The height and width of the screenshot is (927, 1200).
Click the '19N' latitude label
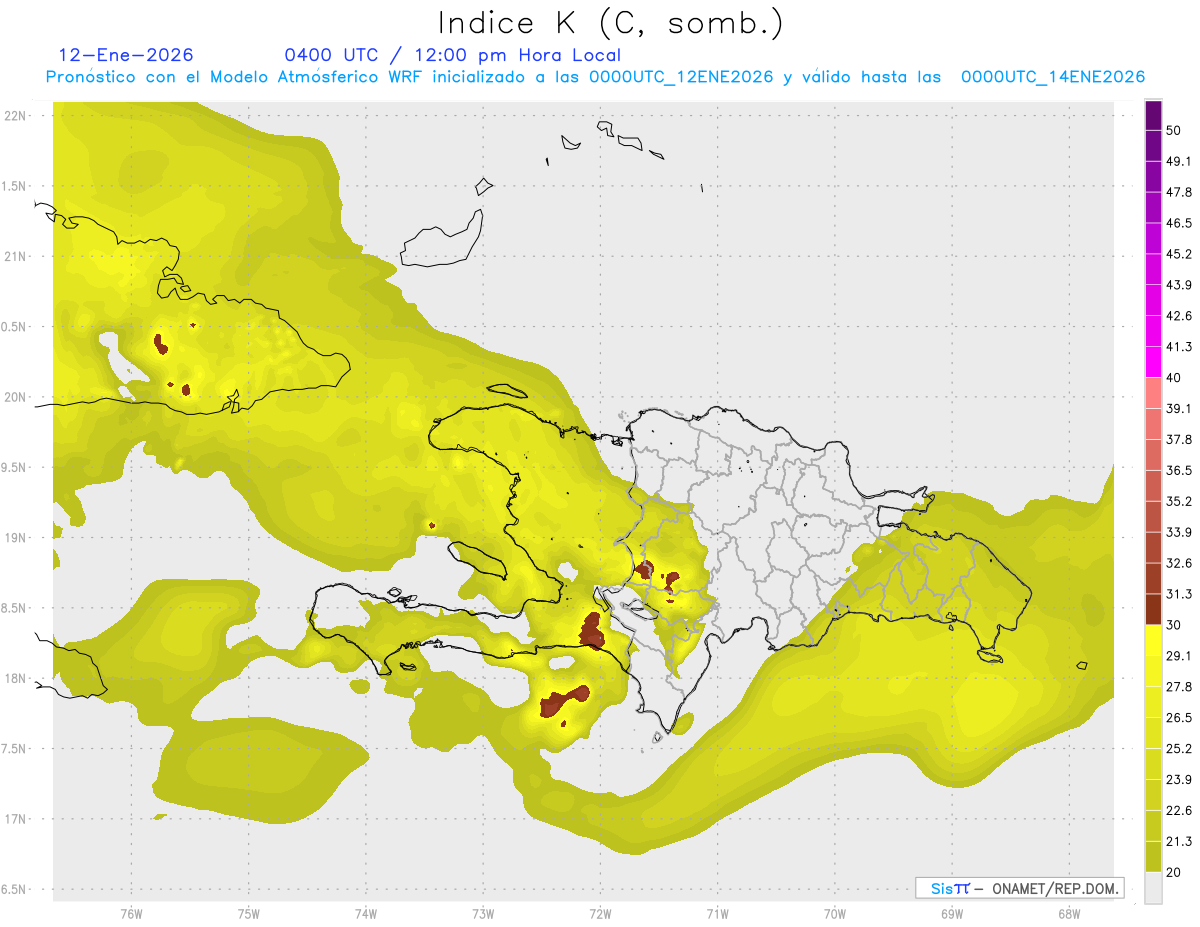pyautogui.click(x=16, y=538)
